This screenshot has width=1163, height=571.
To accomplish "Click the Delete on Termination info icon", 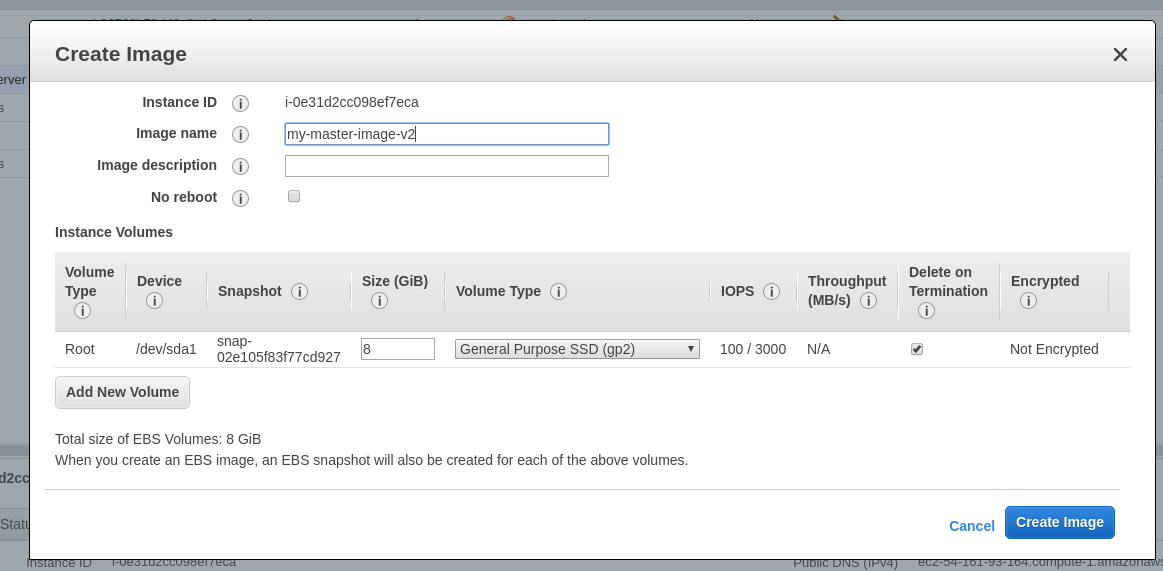I will [x=926, y=311].
